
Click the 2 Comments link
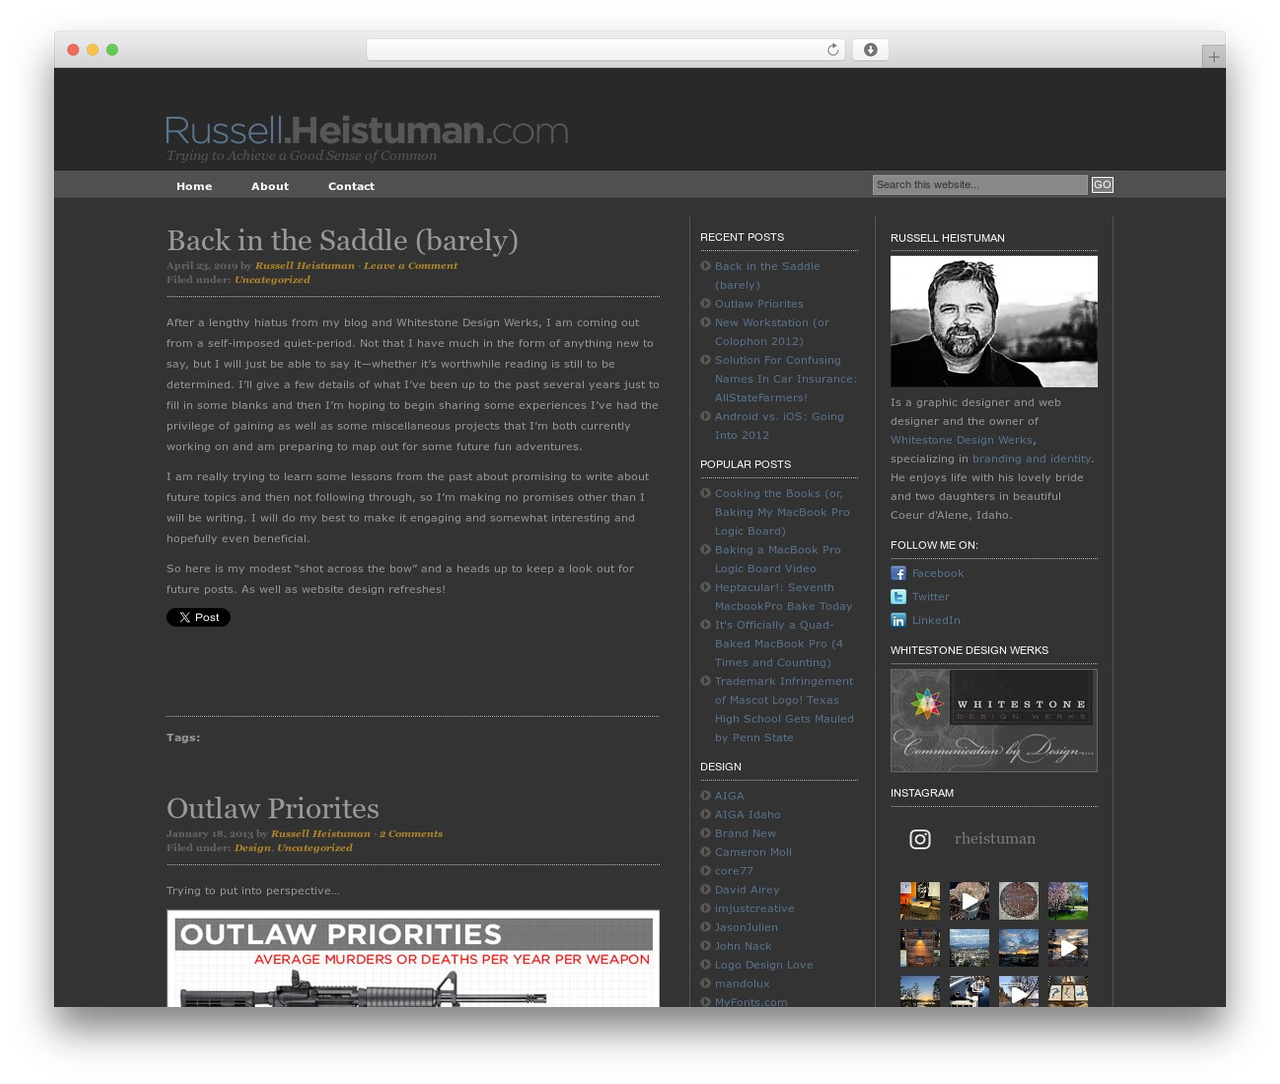click(410, 833)
